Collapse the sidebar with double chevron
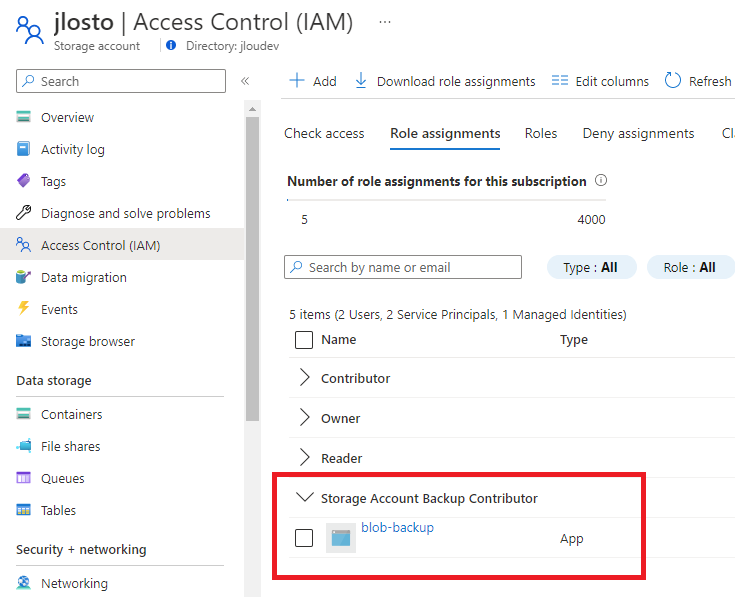Image resolution: width=735 pixels, height=597 pixels. 245,81
